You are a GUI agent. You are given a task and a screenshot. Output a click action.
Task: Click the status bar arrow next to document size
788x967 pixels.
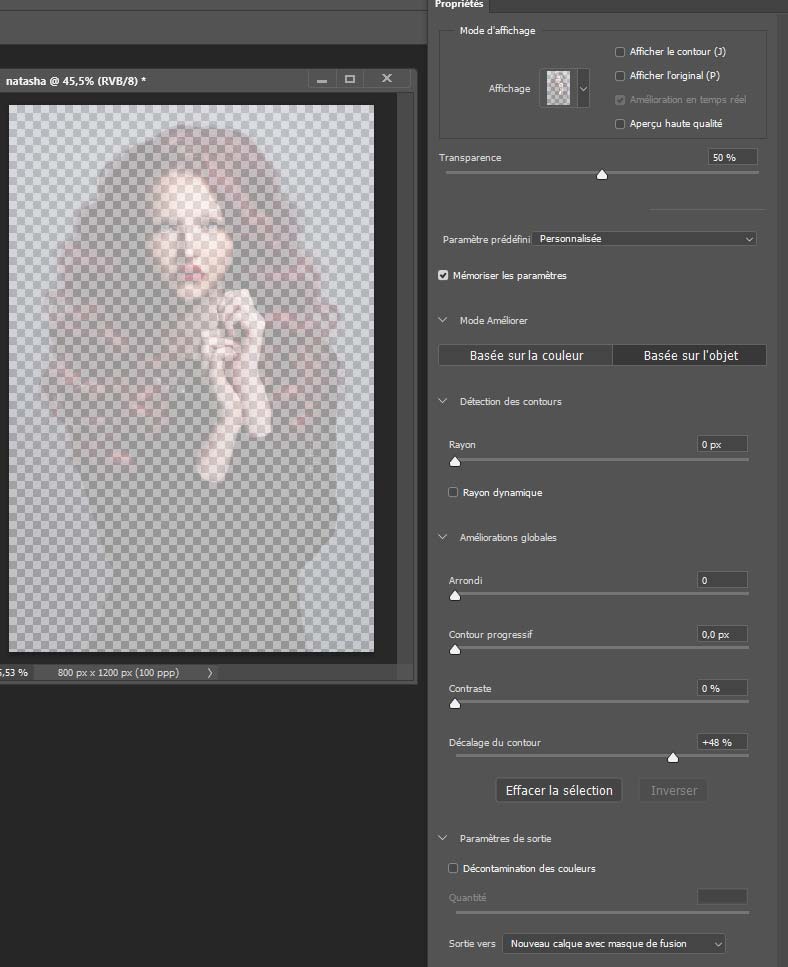(209, 673)
